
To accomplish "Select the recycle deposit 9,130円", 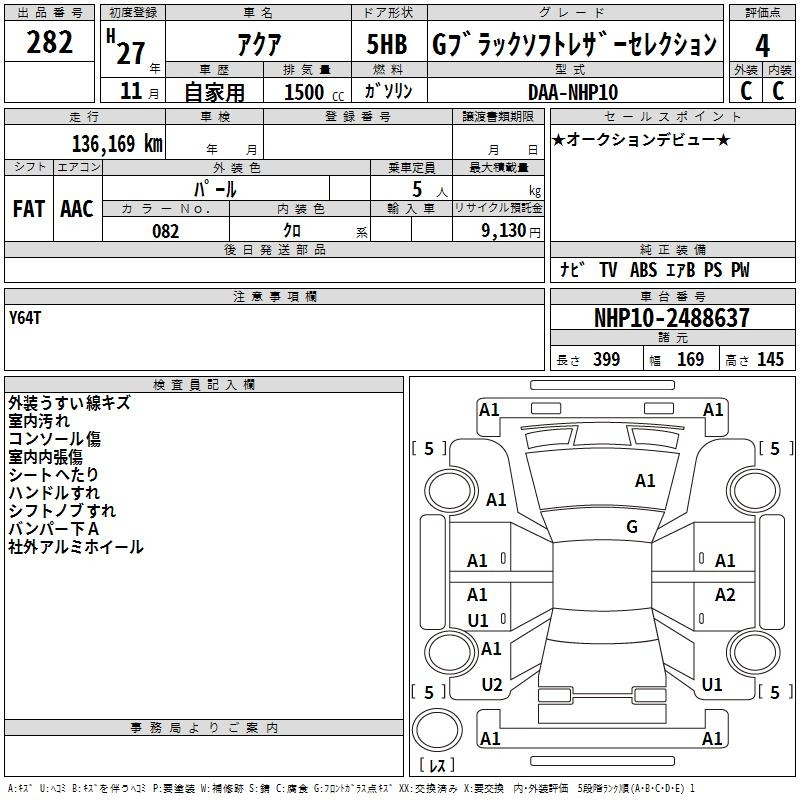I will pyautogui.click(x=511, y=231).
